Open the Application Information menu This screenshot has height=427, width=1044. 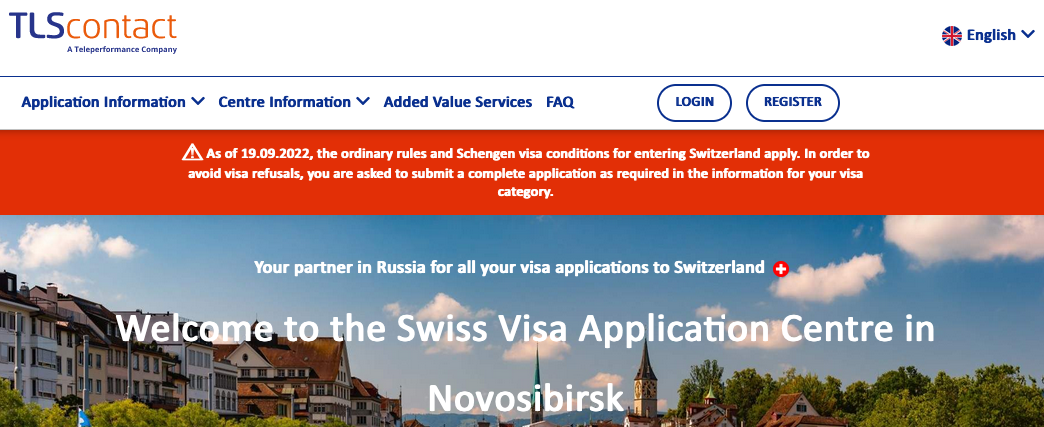tap(103, 102)
